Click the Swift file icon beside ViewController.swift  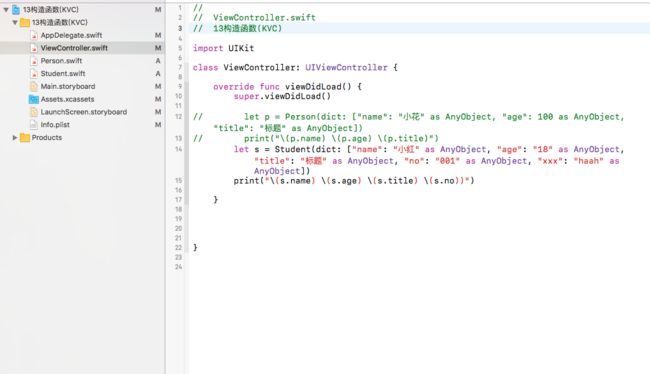pyautogui.click(x=34, y=49)
